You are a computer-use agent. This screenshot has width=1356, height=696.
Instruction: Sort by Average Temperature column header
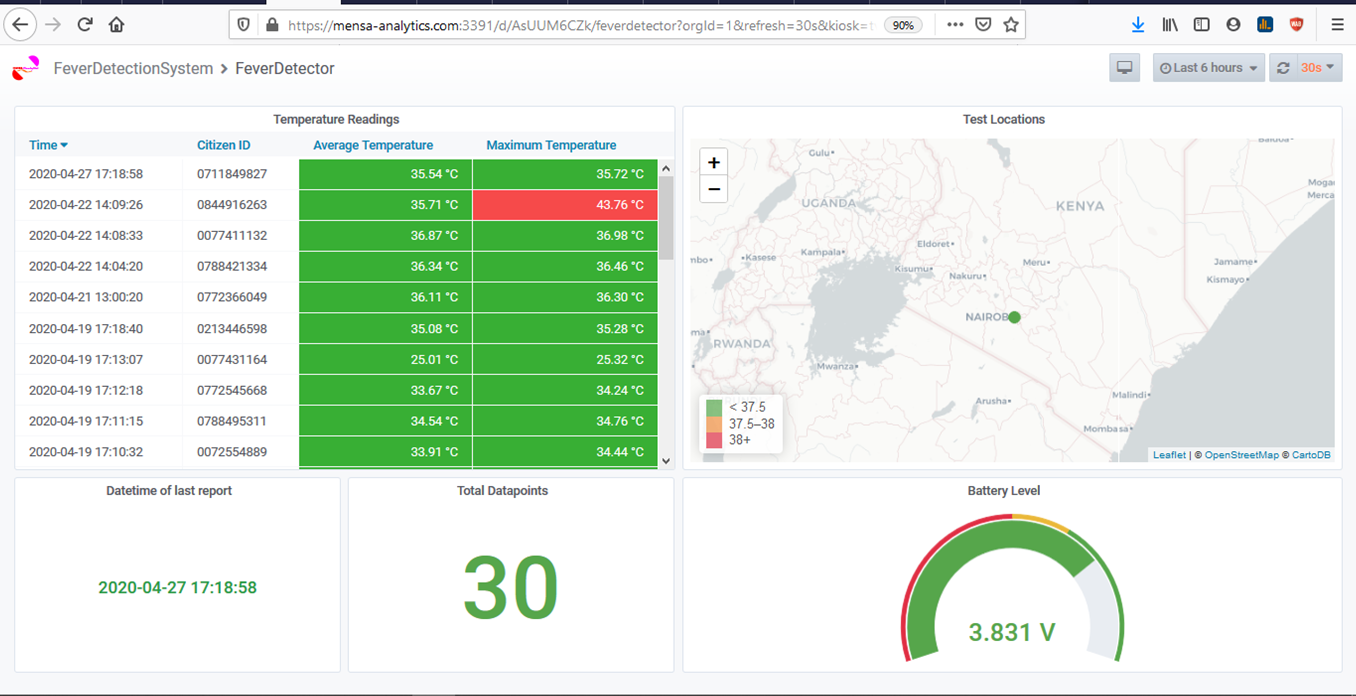pyautogui.click(x=373, y=145)
